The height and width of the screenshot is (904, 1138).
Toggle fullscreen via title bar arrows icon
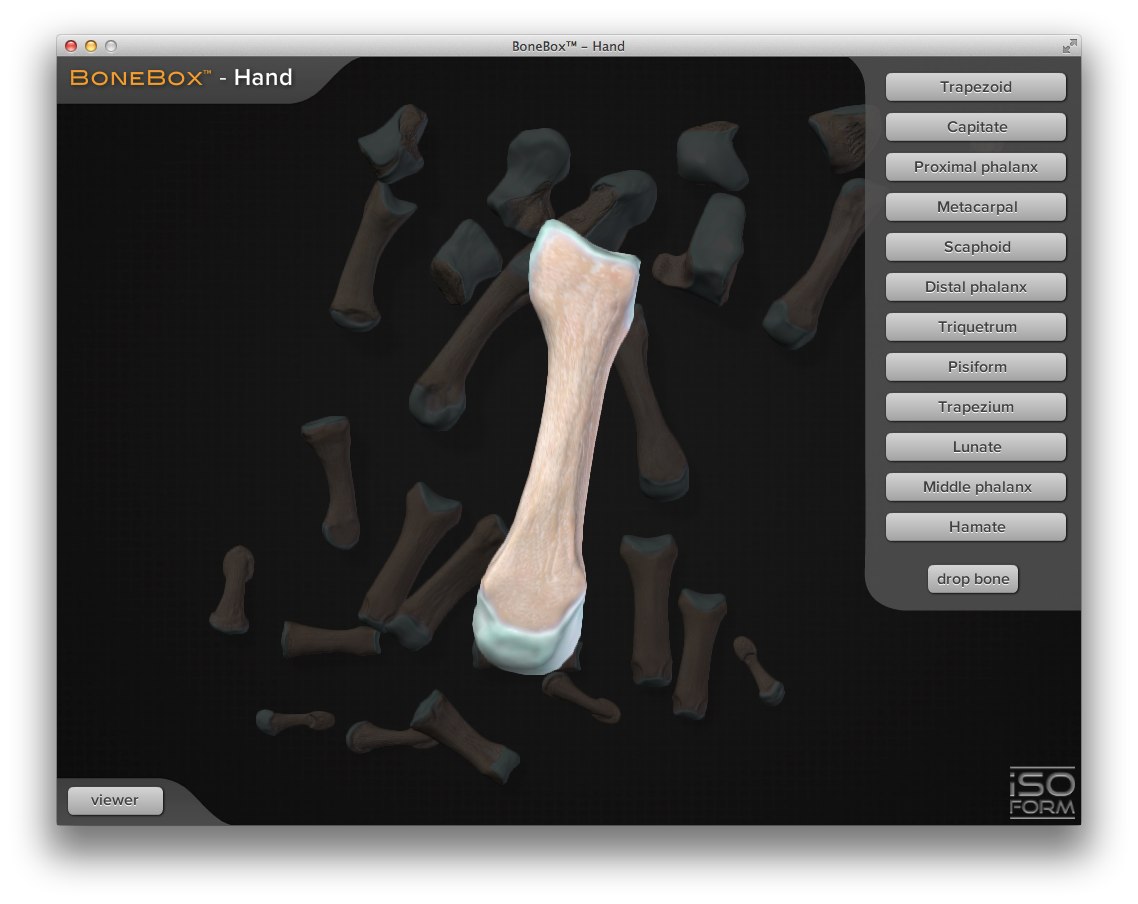point(1069,46)
